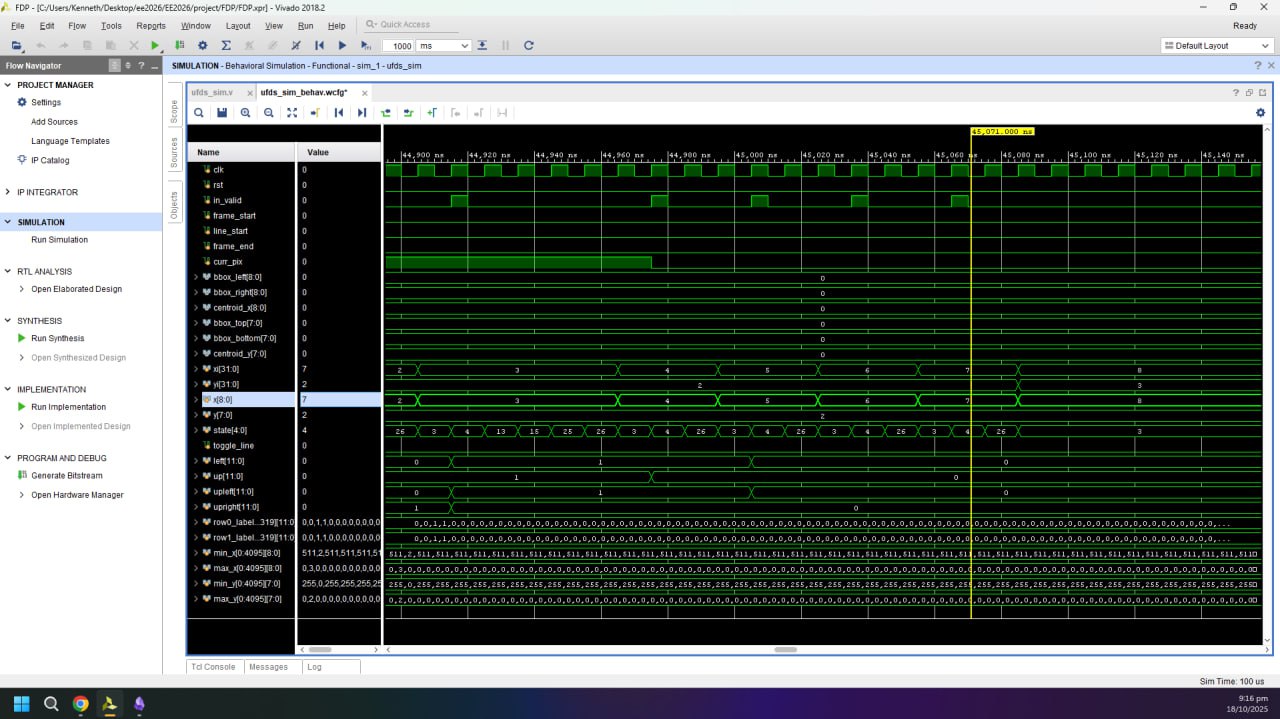
Task: Open the Tcl Console tab
Action: click(x=215, y=667)
